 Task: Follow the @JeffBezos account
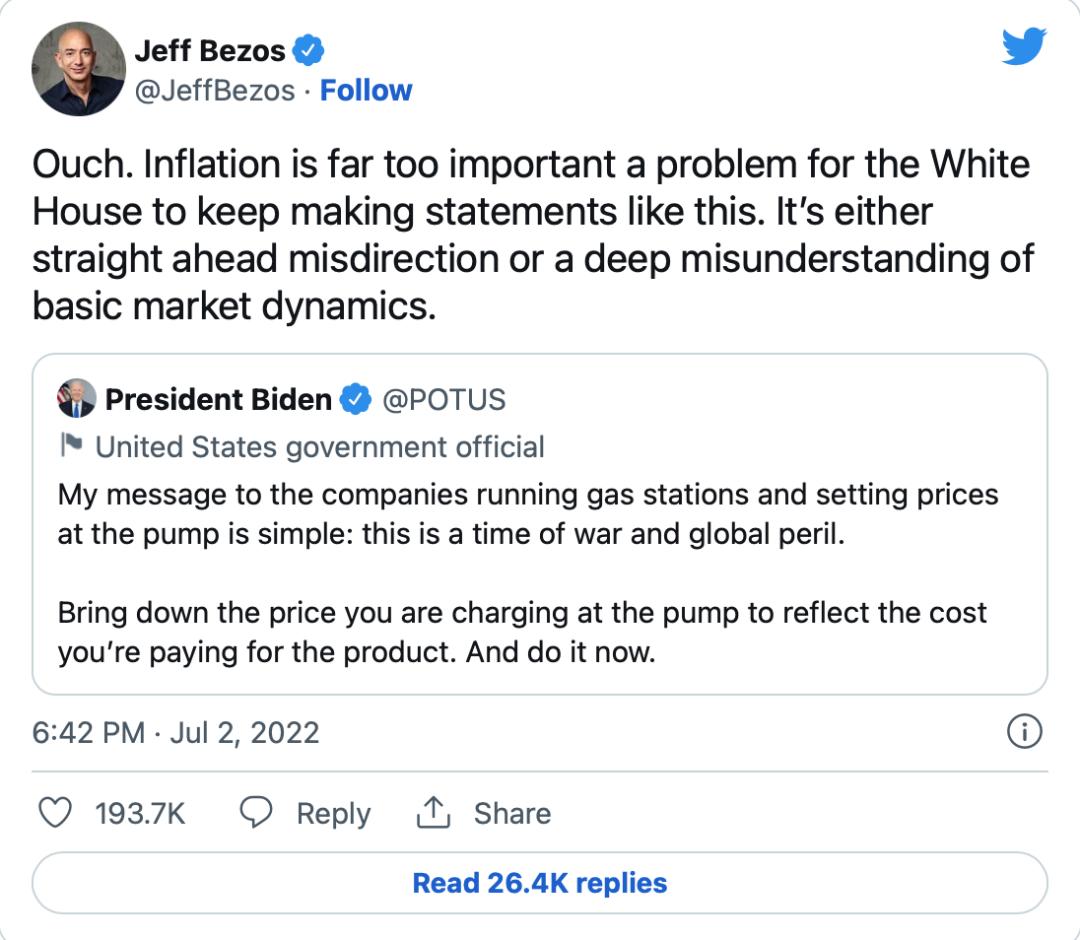pos(366,90)
